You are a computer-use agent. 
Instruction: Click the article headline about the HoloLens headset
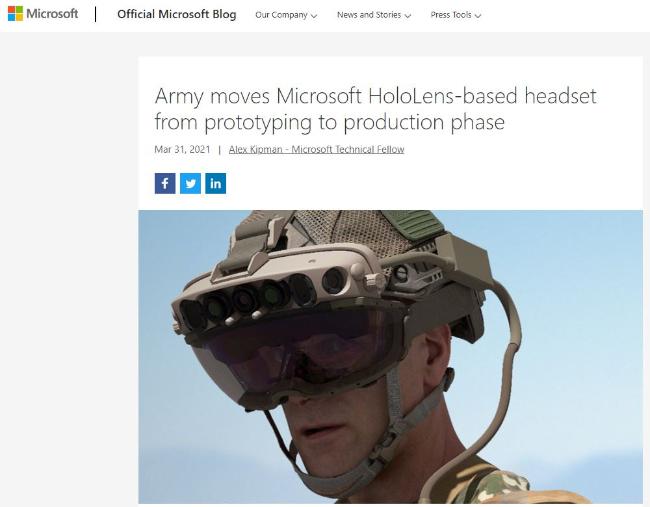(375, 109)
